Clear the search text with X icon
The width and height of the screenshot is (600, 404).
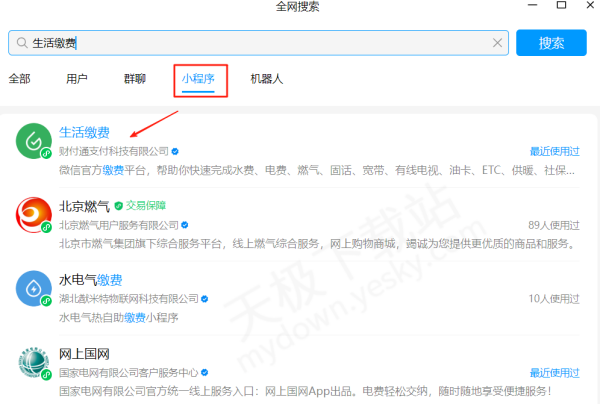(497, 43)
